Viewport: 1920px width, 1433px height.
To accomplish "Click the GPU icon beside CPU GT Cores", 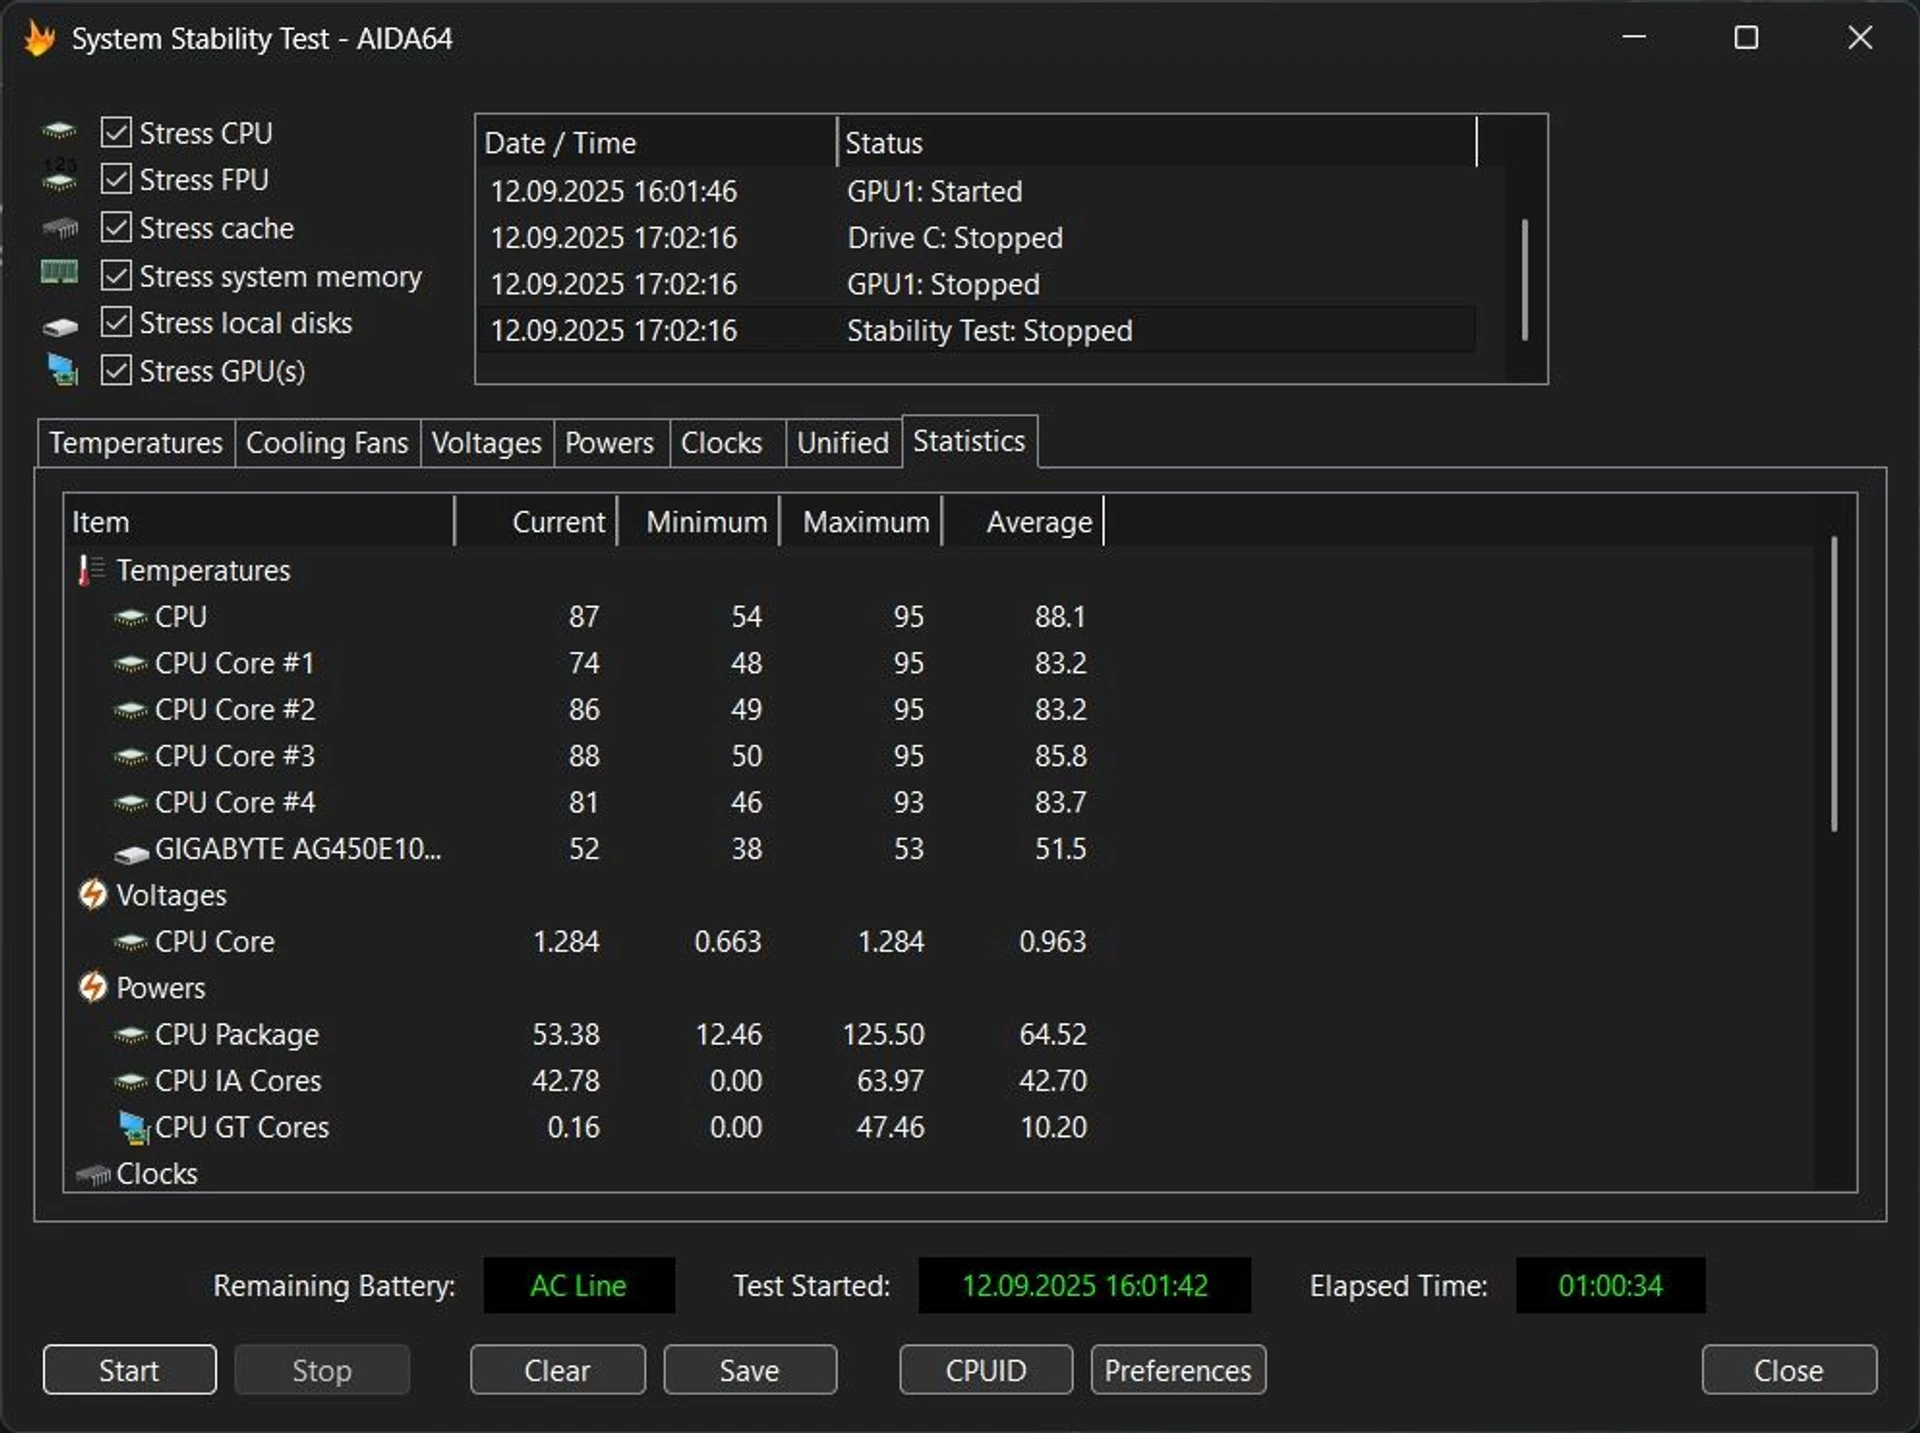I will click(133, 1128).
